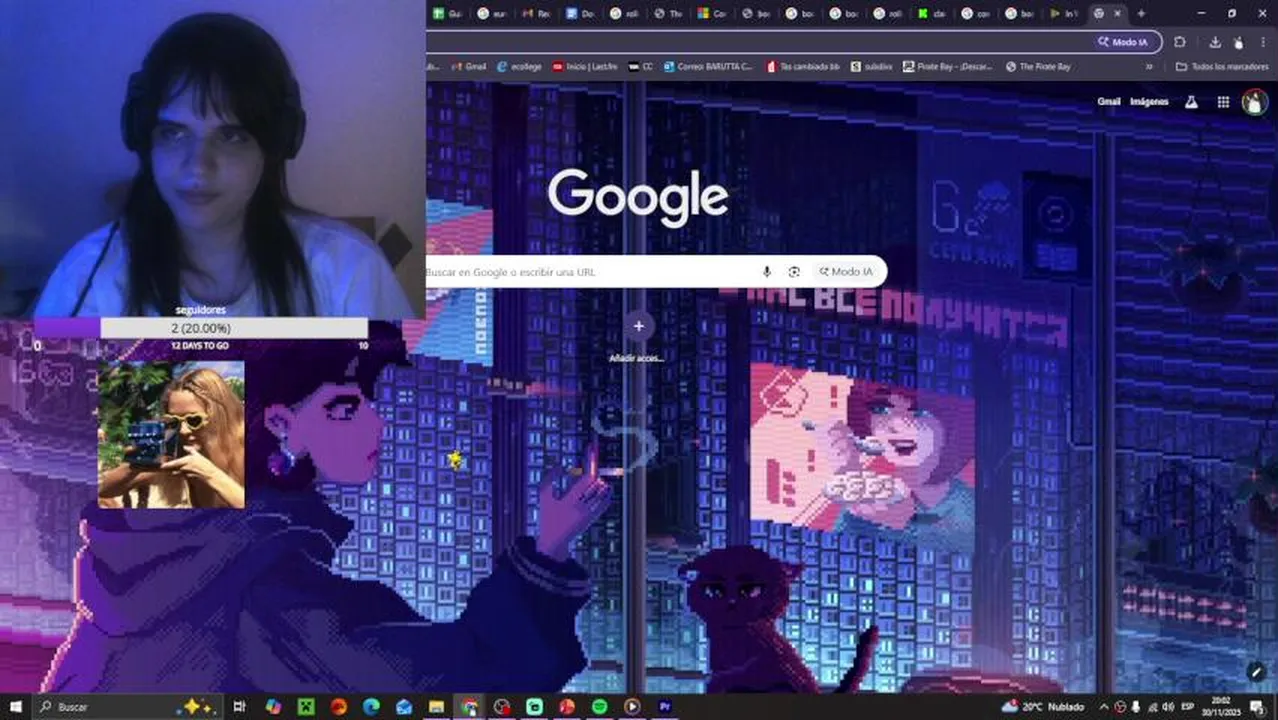Viewport: 1278px width, 720px height.
Task: Open Spotify on taskbar
Action: (599, 707)
